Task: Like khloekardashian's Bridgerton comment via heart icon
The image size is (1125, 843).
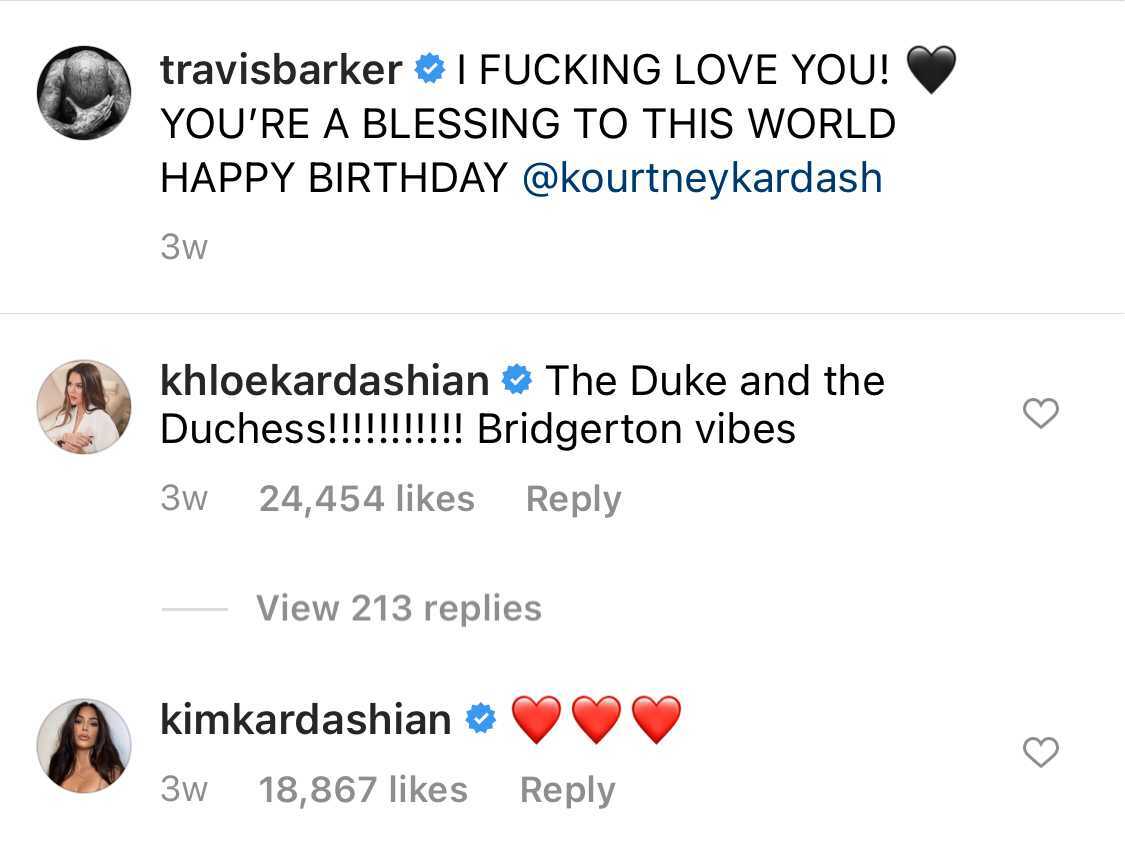Action: coord(1040,413)
